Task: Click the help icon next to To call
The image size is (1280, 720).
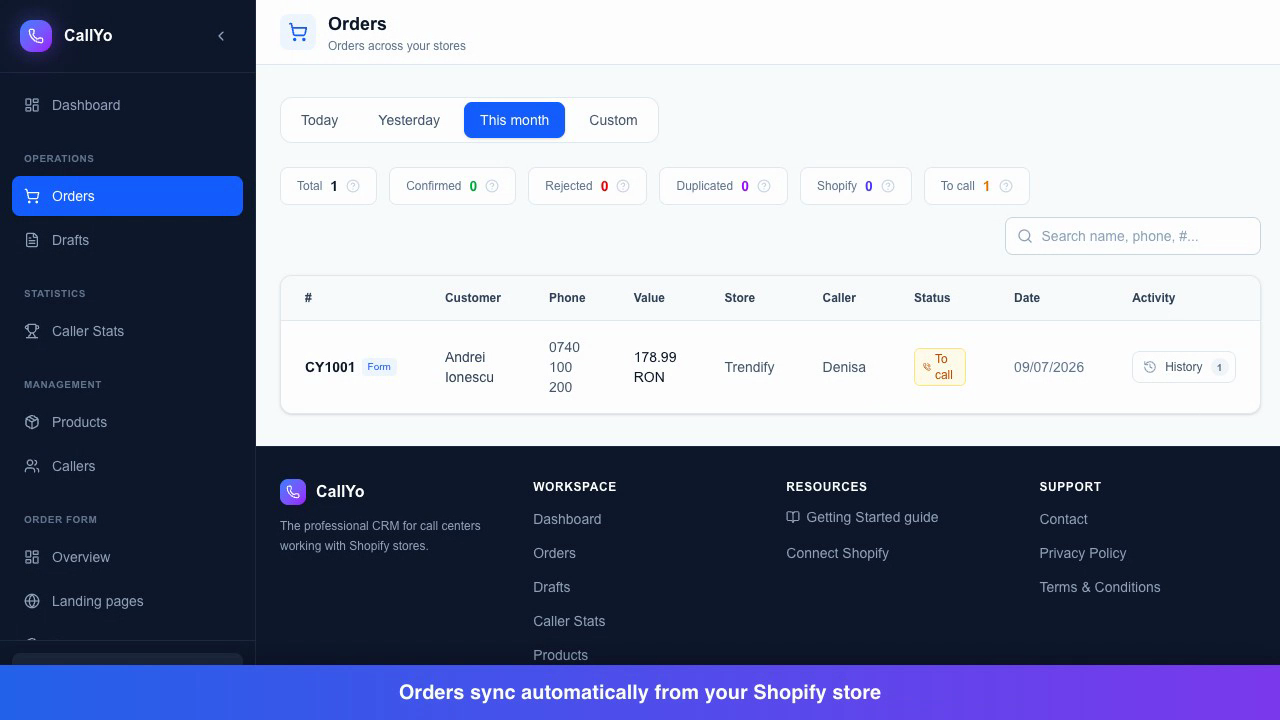Action: pos(1006,186)
